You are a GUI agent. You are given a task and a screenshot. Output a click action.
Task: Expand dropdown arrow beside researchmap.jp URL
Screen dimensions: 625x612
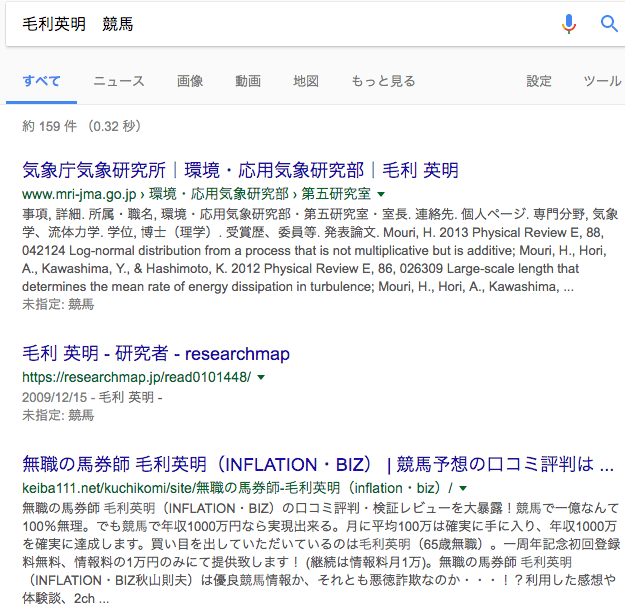261,377
